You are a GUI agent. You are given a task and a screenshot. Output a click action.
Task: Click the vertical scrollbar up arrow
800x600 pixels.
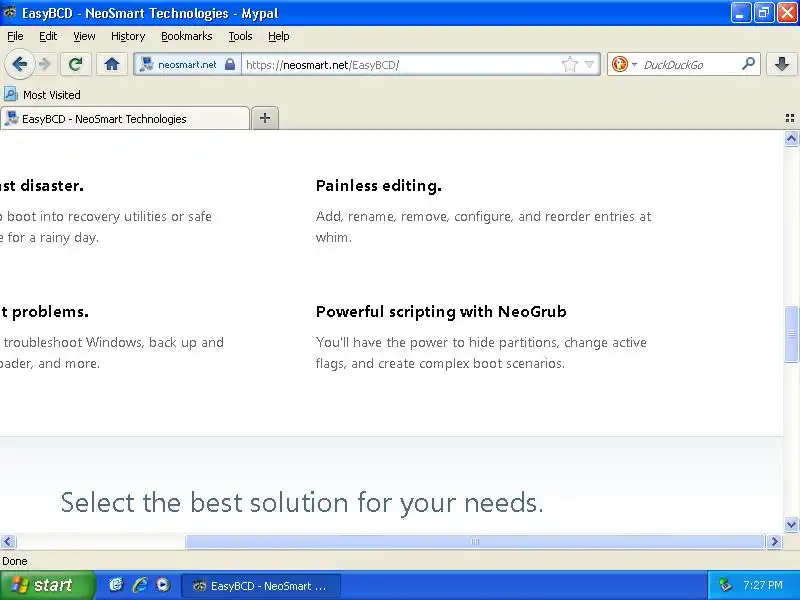pos(791,139)
